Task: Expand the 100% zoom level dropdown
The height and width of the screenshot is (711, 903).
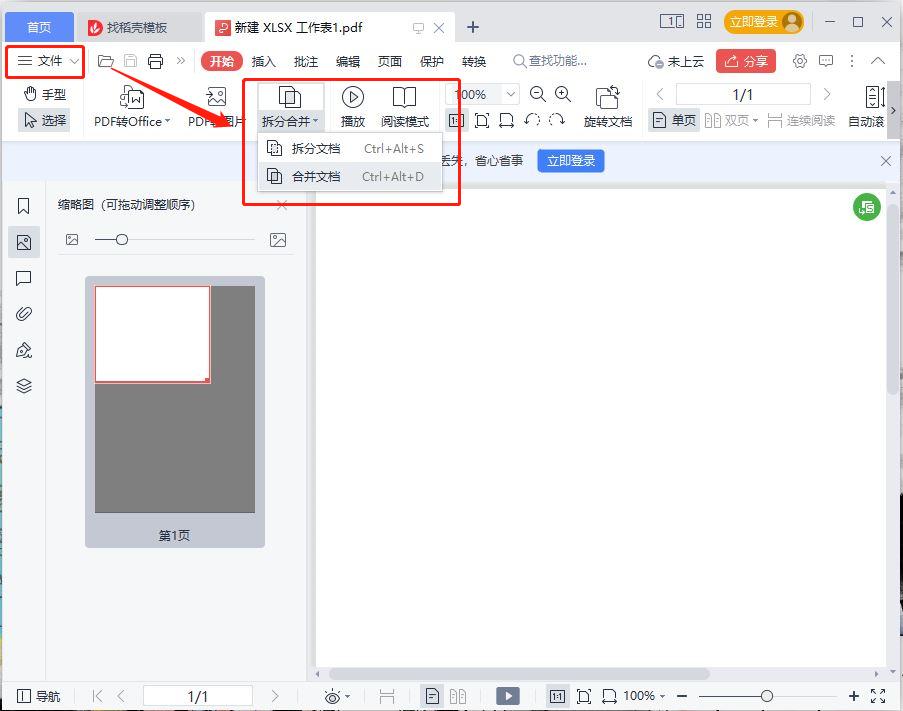Action: point(511,94)
